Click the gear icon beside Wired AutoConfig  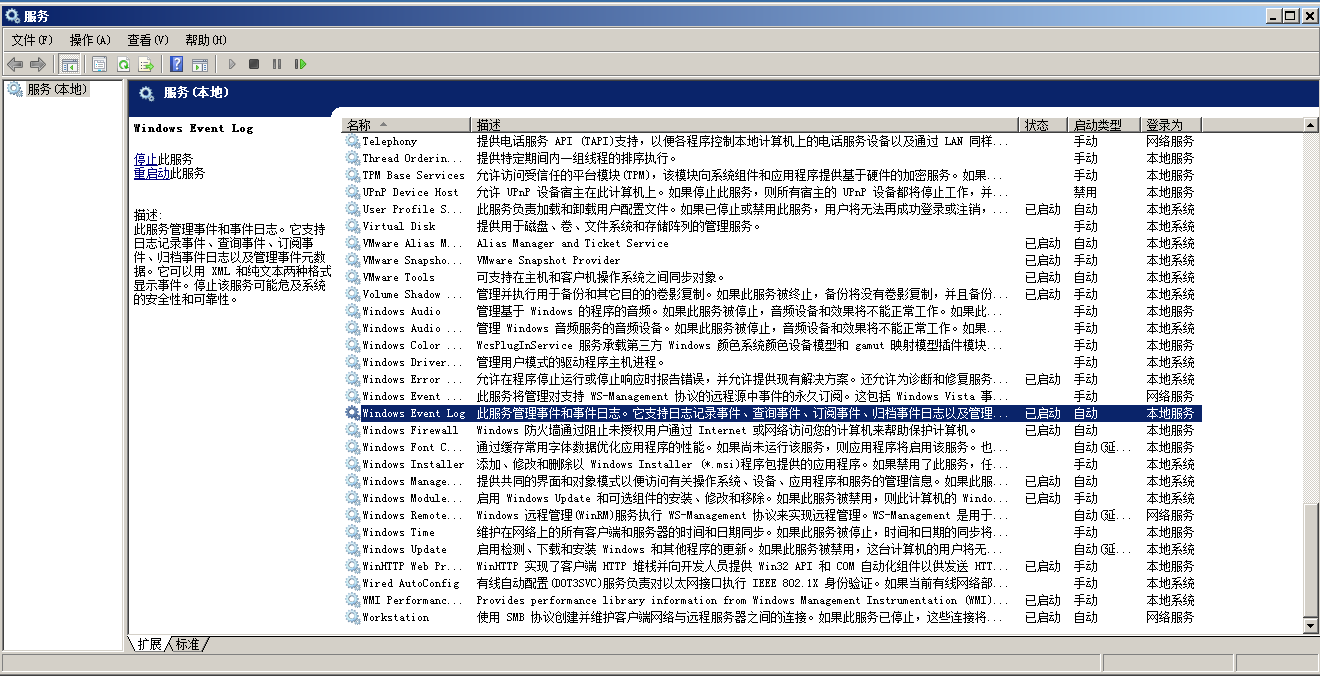click(x=352, y=583)
